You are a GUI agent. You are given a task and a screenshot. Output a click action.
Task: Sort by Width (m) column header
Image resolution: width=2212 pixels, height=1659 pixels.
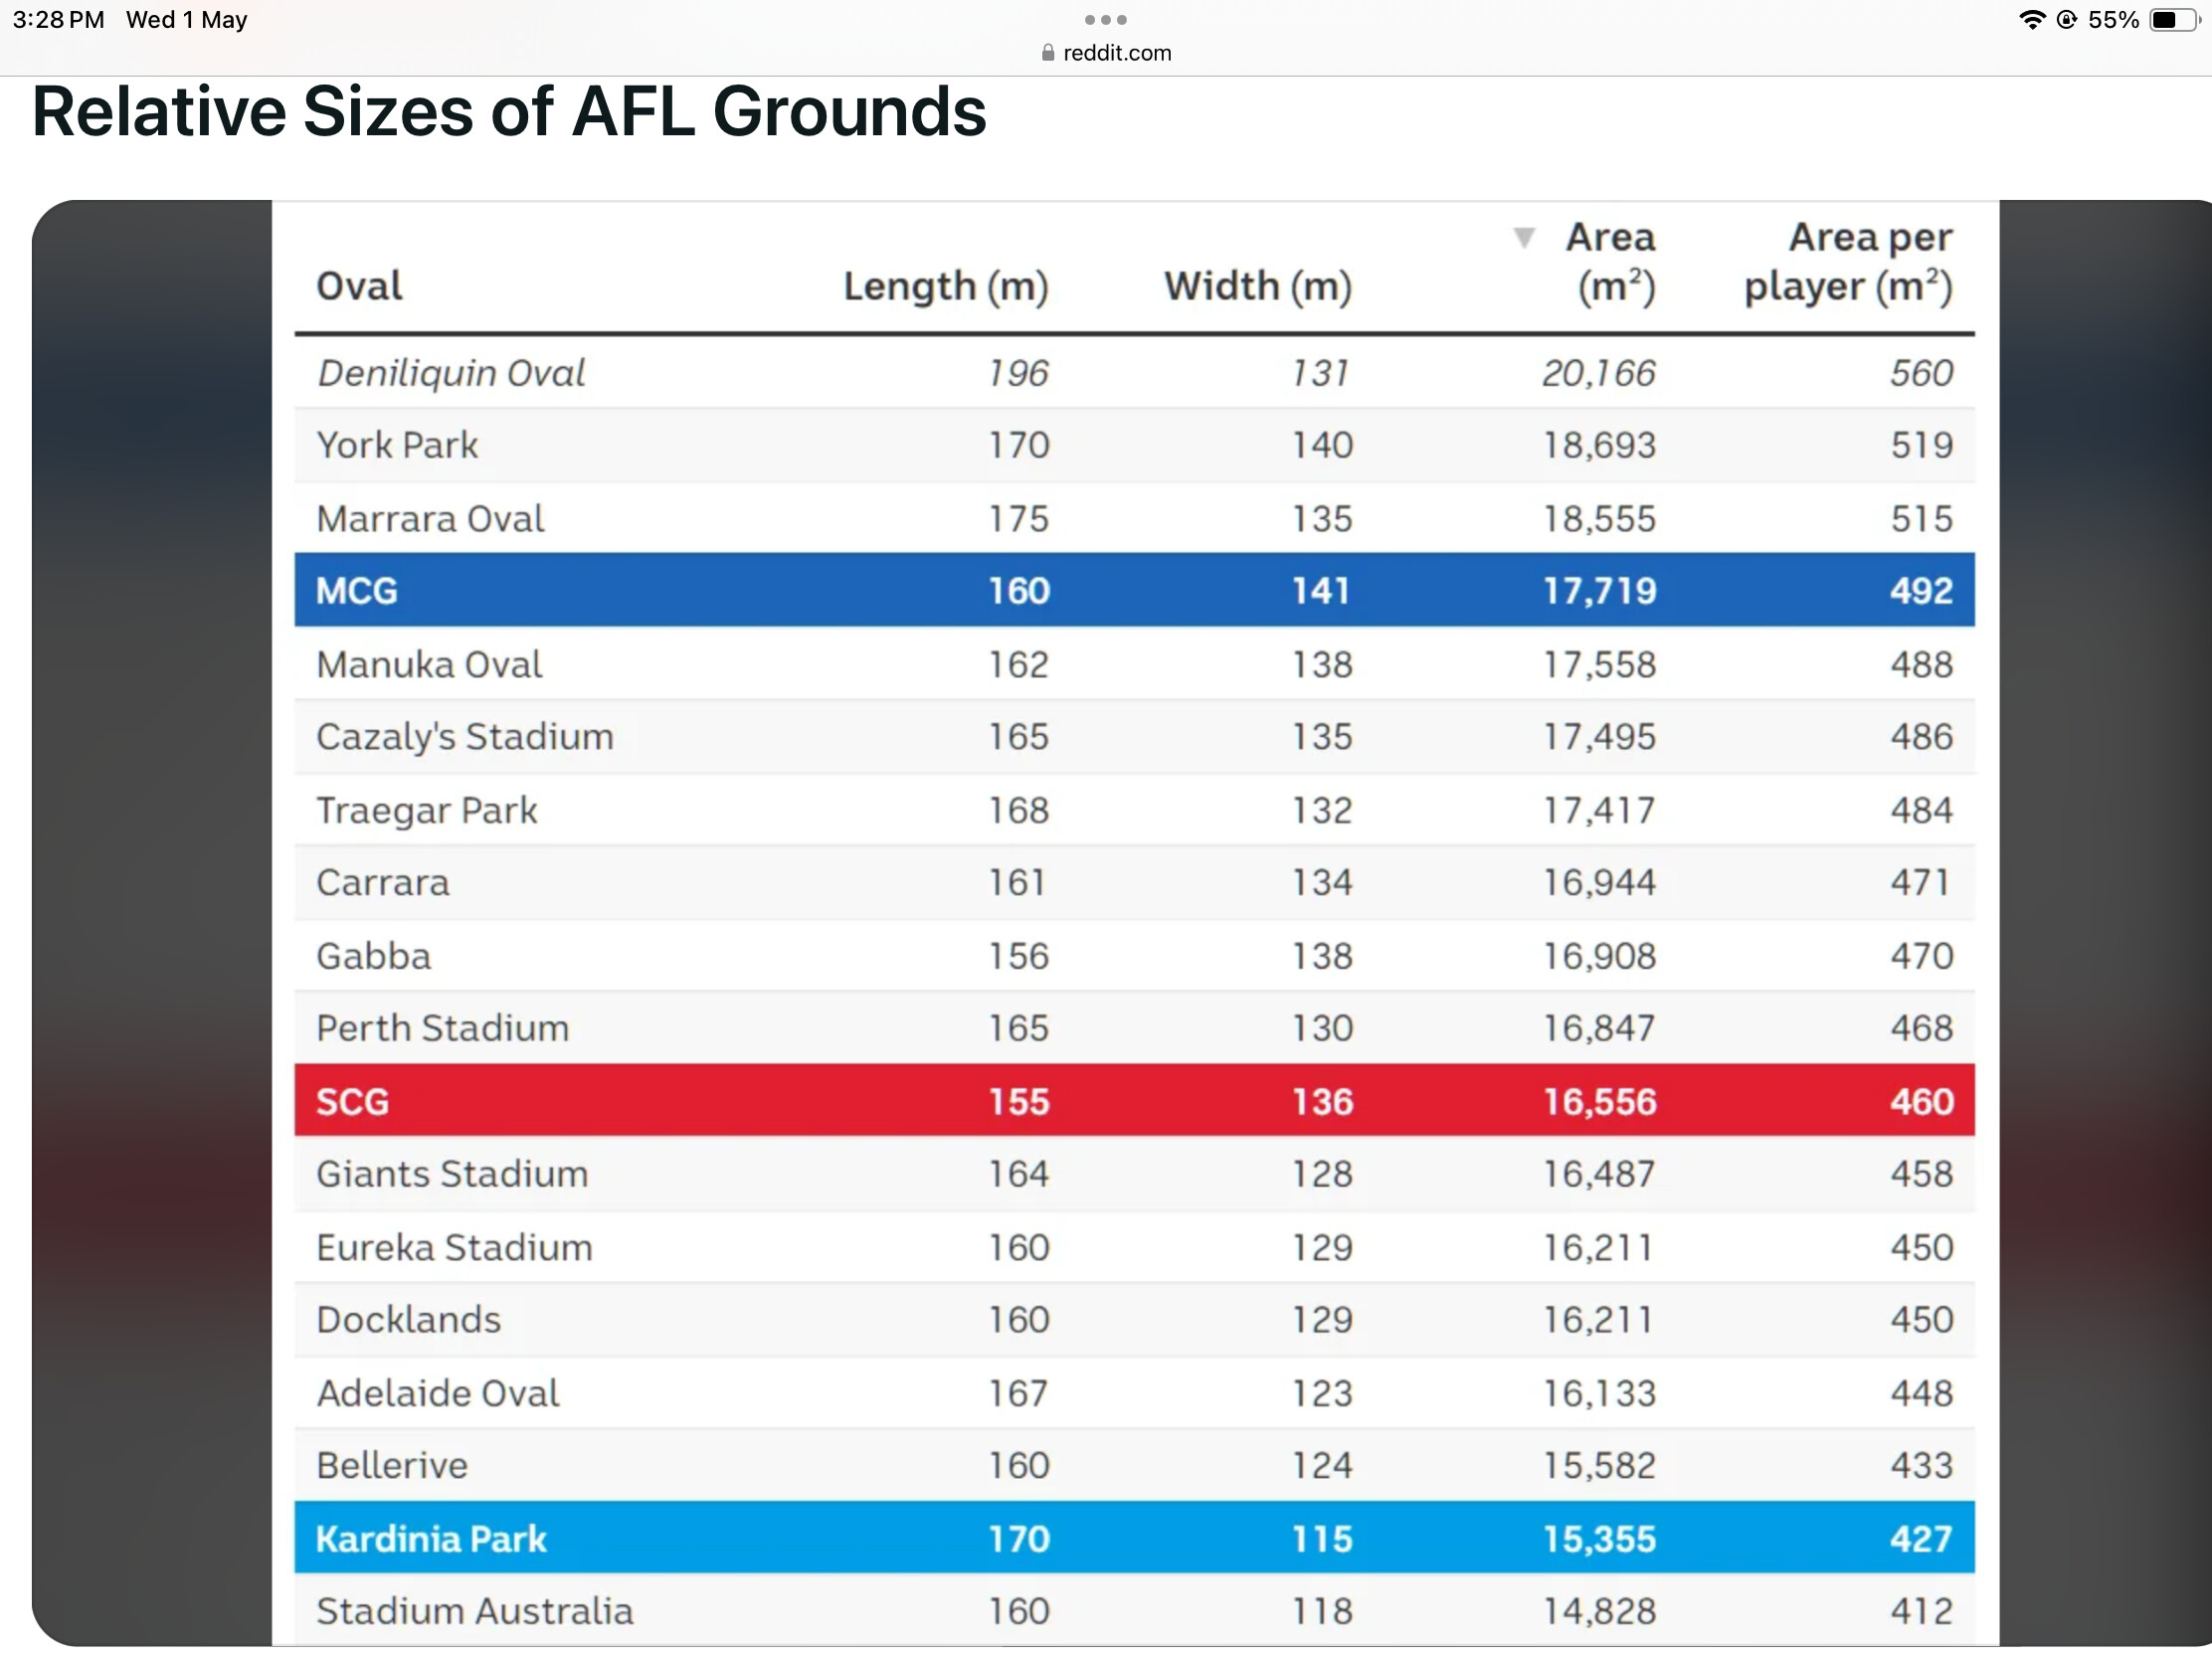pos(1258,287)
